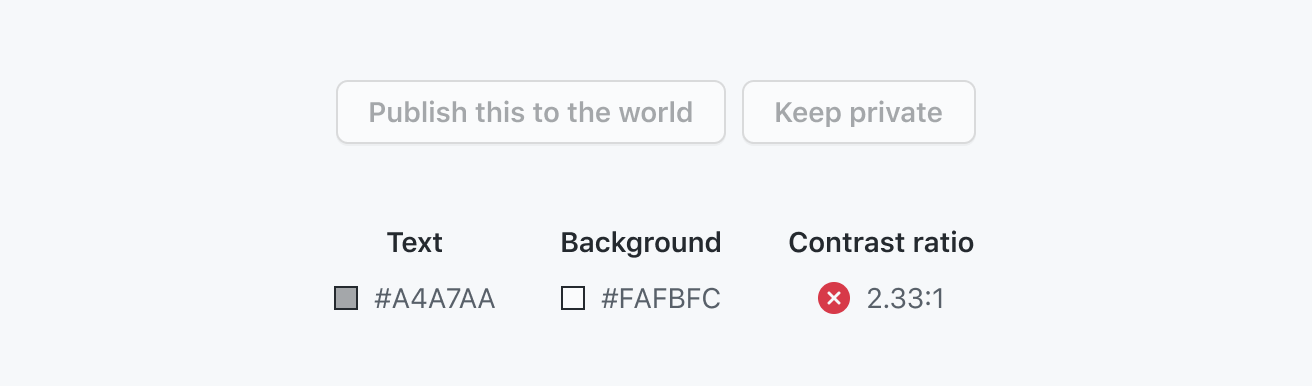The height and width of the screenshot is (386, 1312).
Task: Select the gray text color swatch
Action: 346,298
